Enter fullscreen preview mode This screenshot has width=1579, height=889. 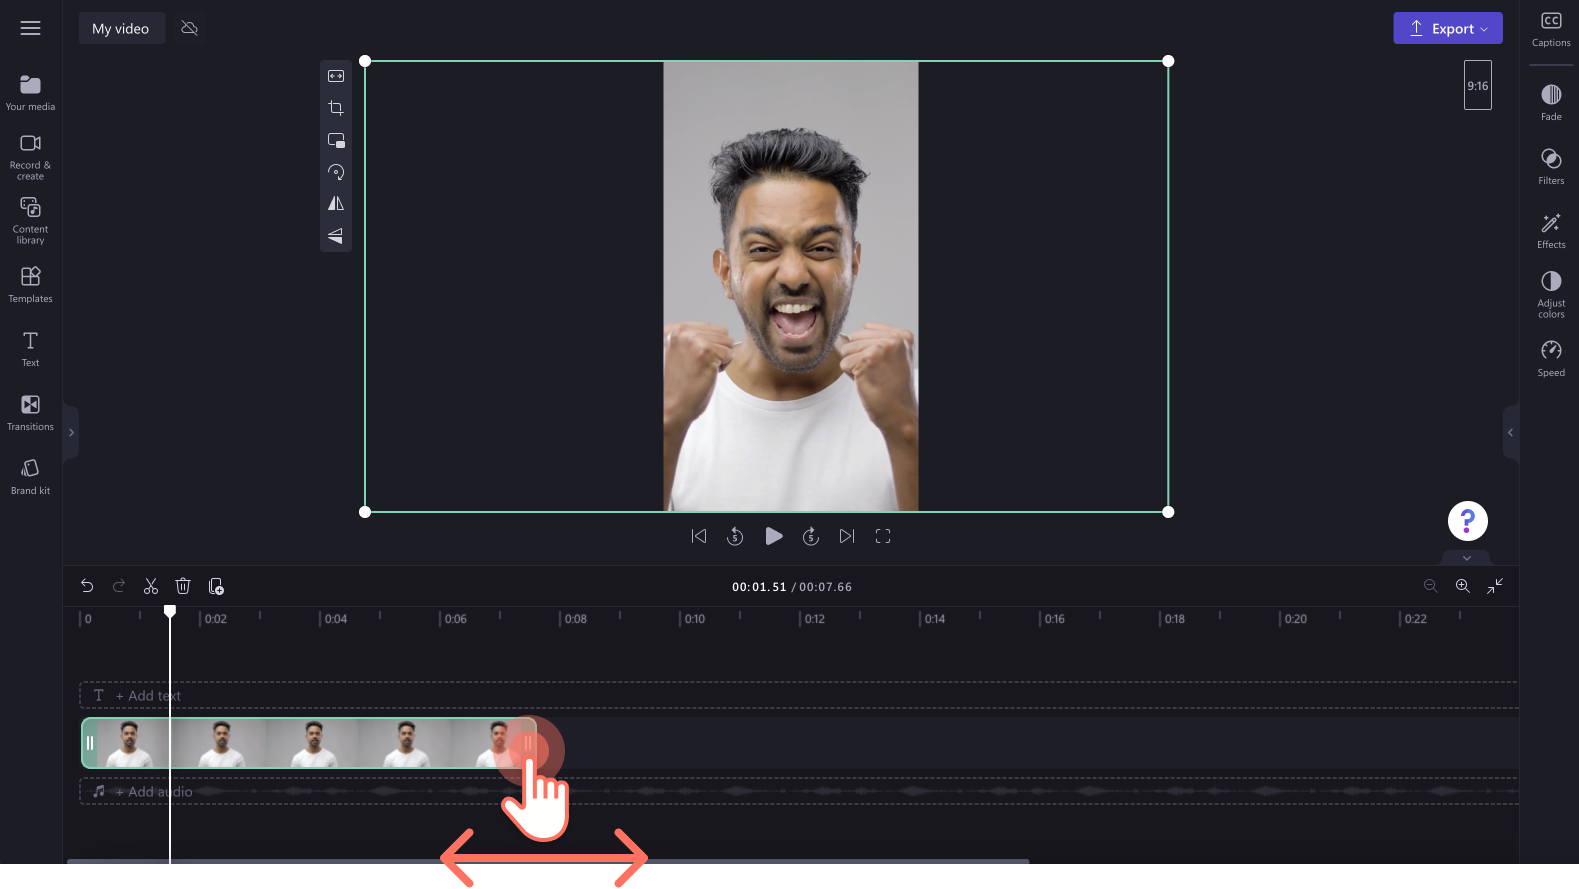tap(883, 536)
